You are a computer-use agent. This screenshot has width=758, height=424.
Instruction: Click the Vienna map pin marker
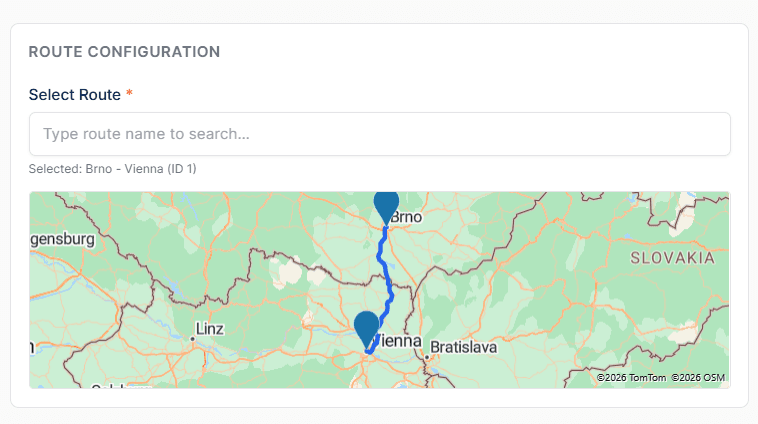click(366, 328)
